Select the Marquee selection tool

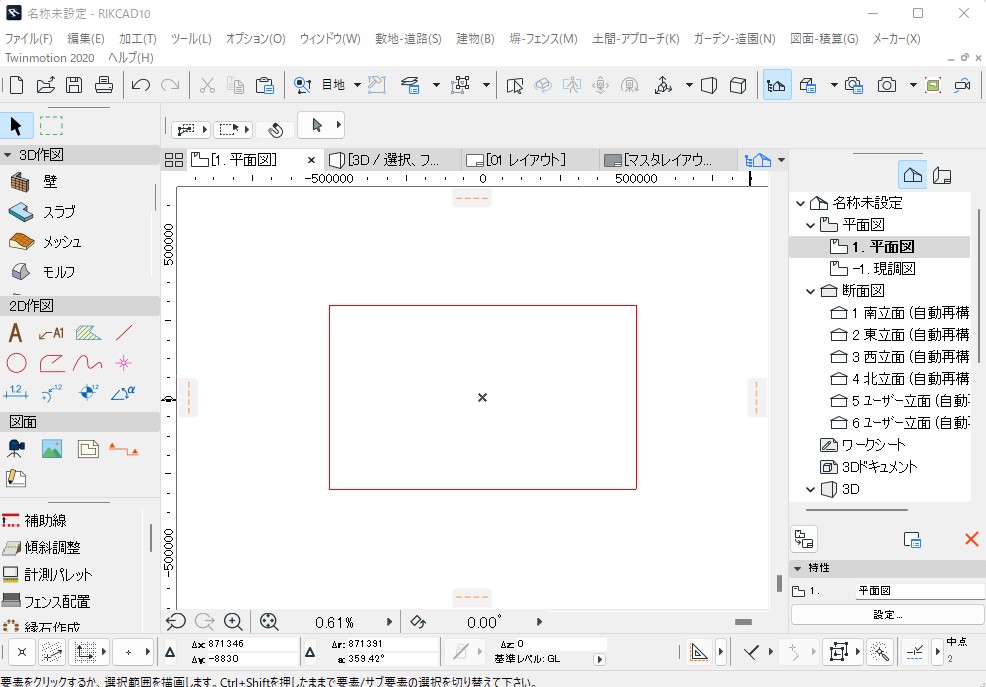(x=51, y=126)
